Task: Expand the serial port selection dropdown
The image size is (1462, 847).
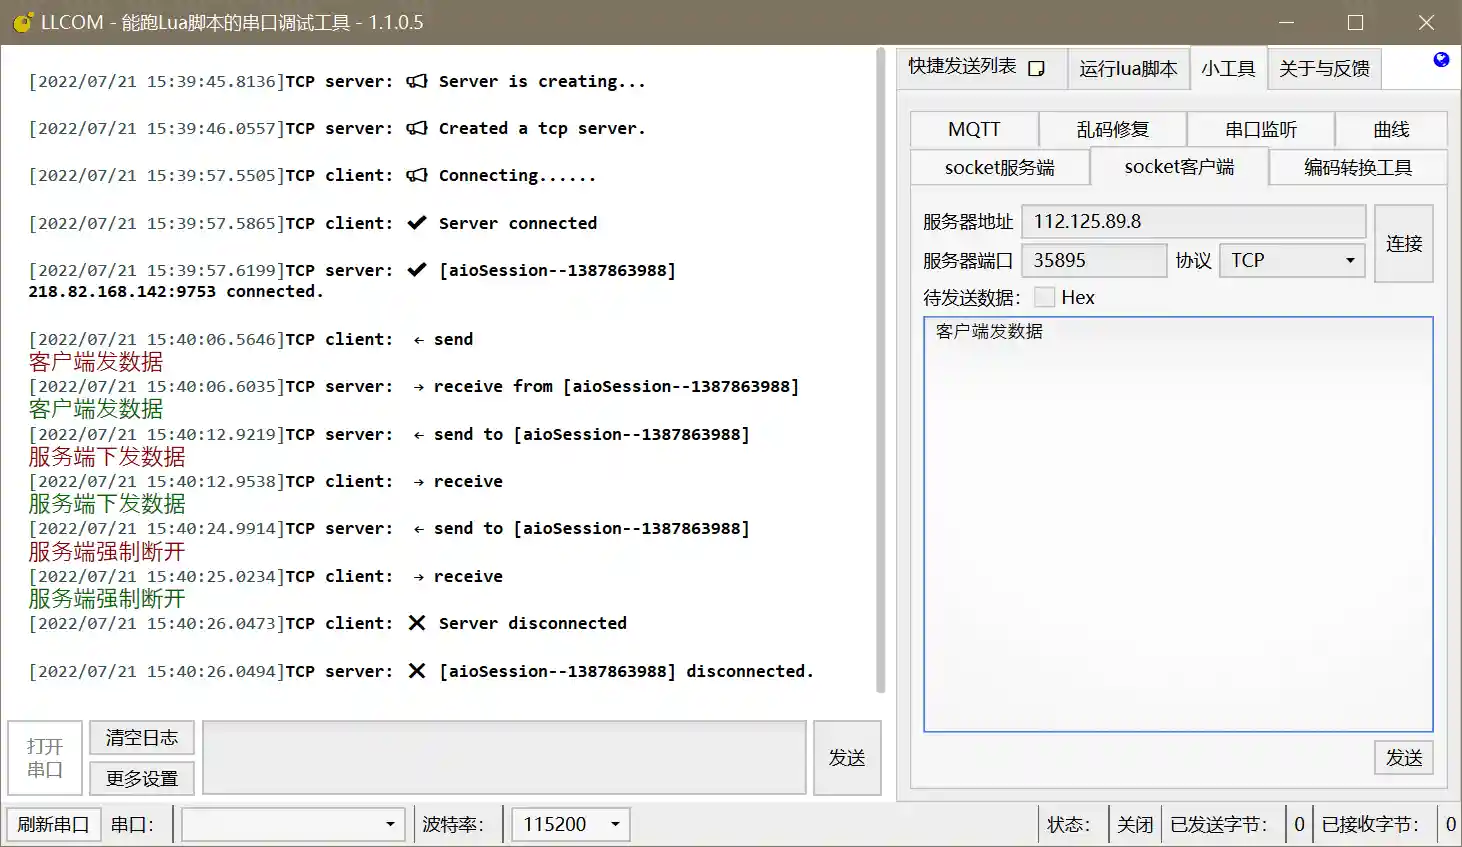Action: 292,824
